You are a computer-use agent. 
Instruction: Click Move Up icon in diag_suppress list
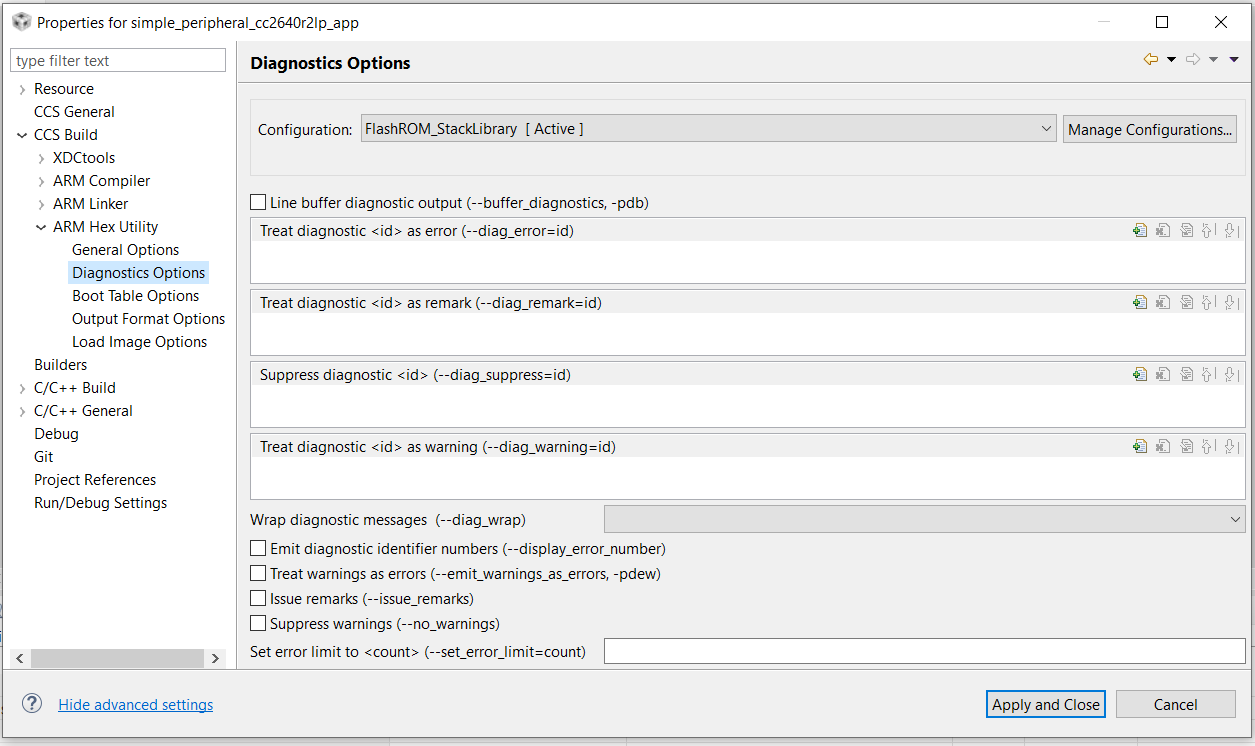(1208, 375)
